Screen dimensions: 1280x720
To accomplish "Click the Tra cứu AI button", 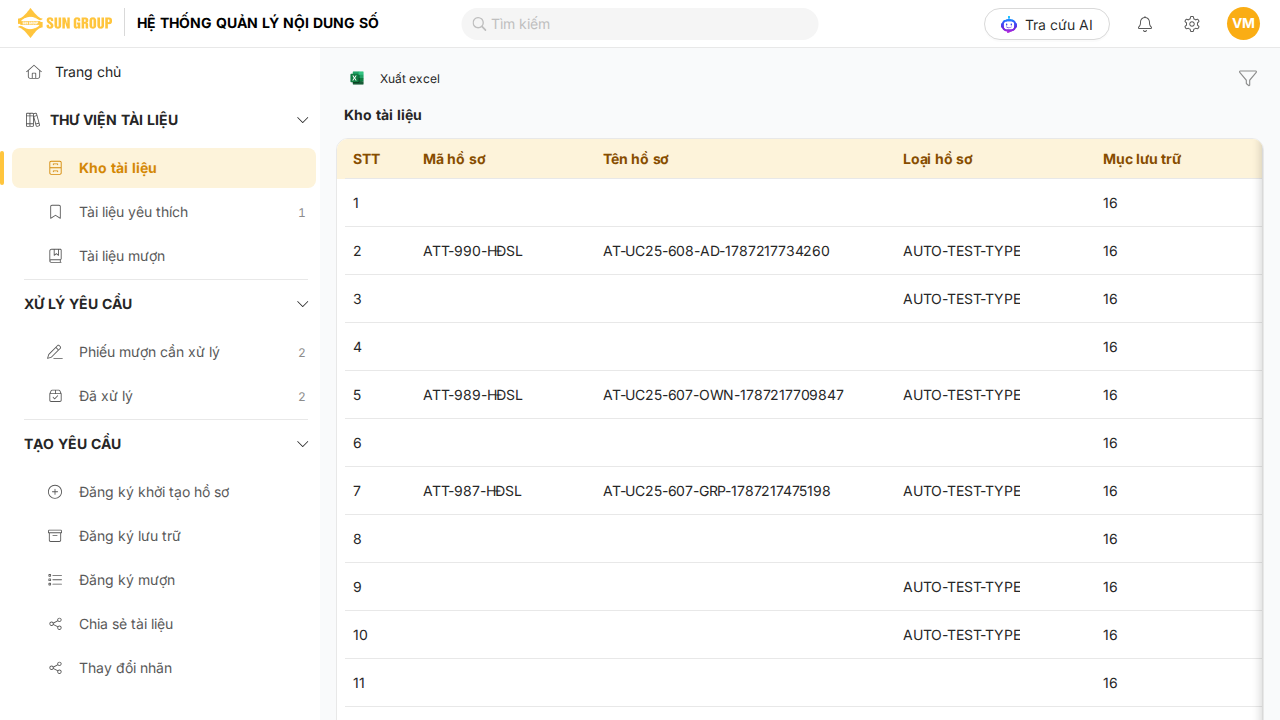I will pyautogui.click(x=1047, y=24).
